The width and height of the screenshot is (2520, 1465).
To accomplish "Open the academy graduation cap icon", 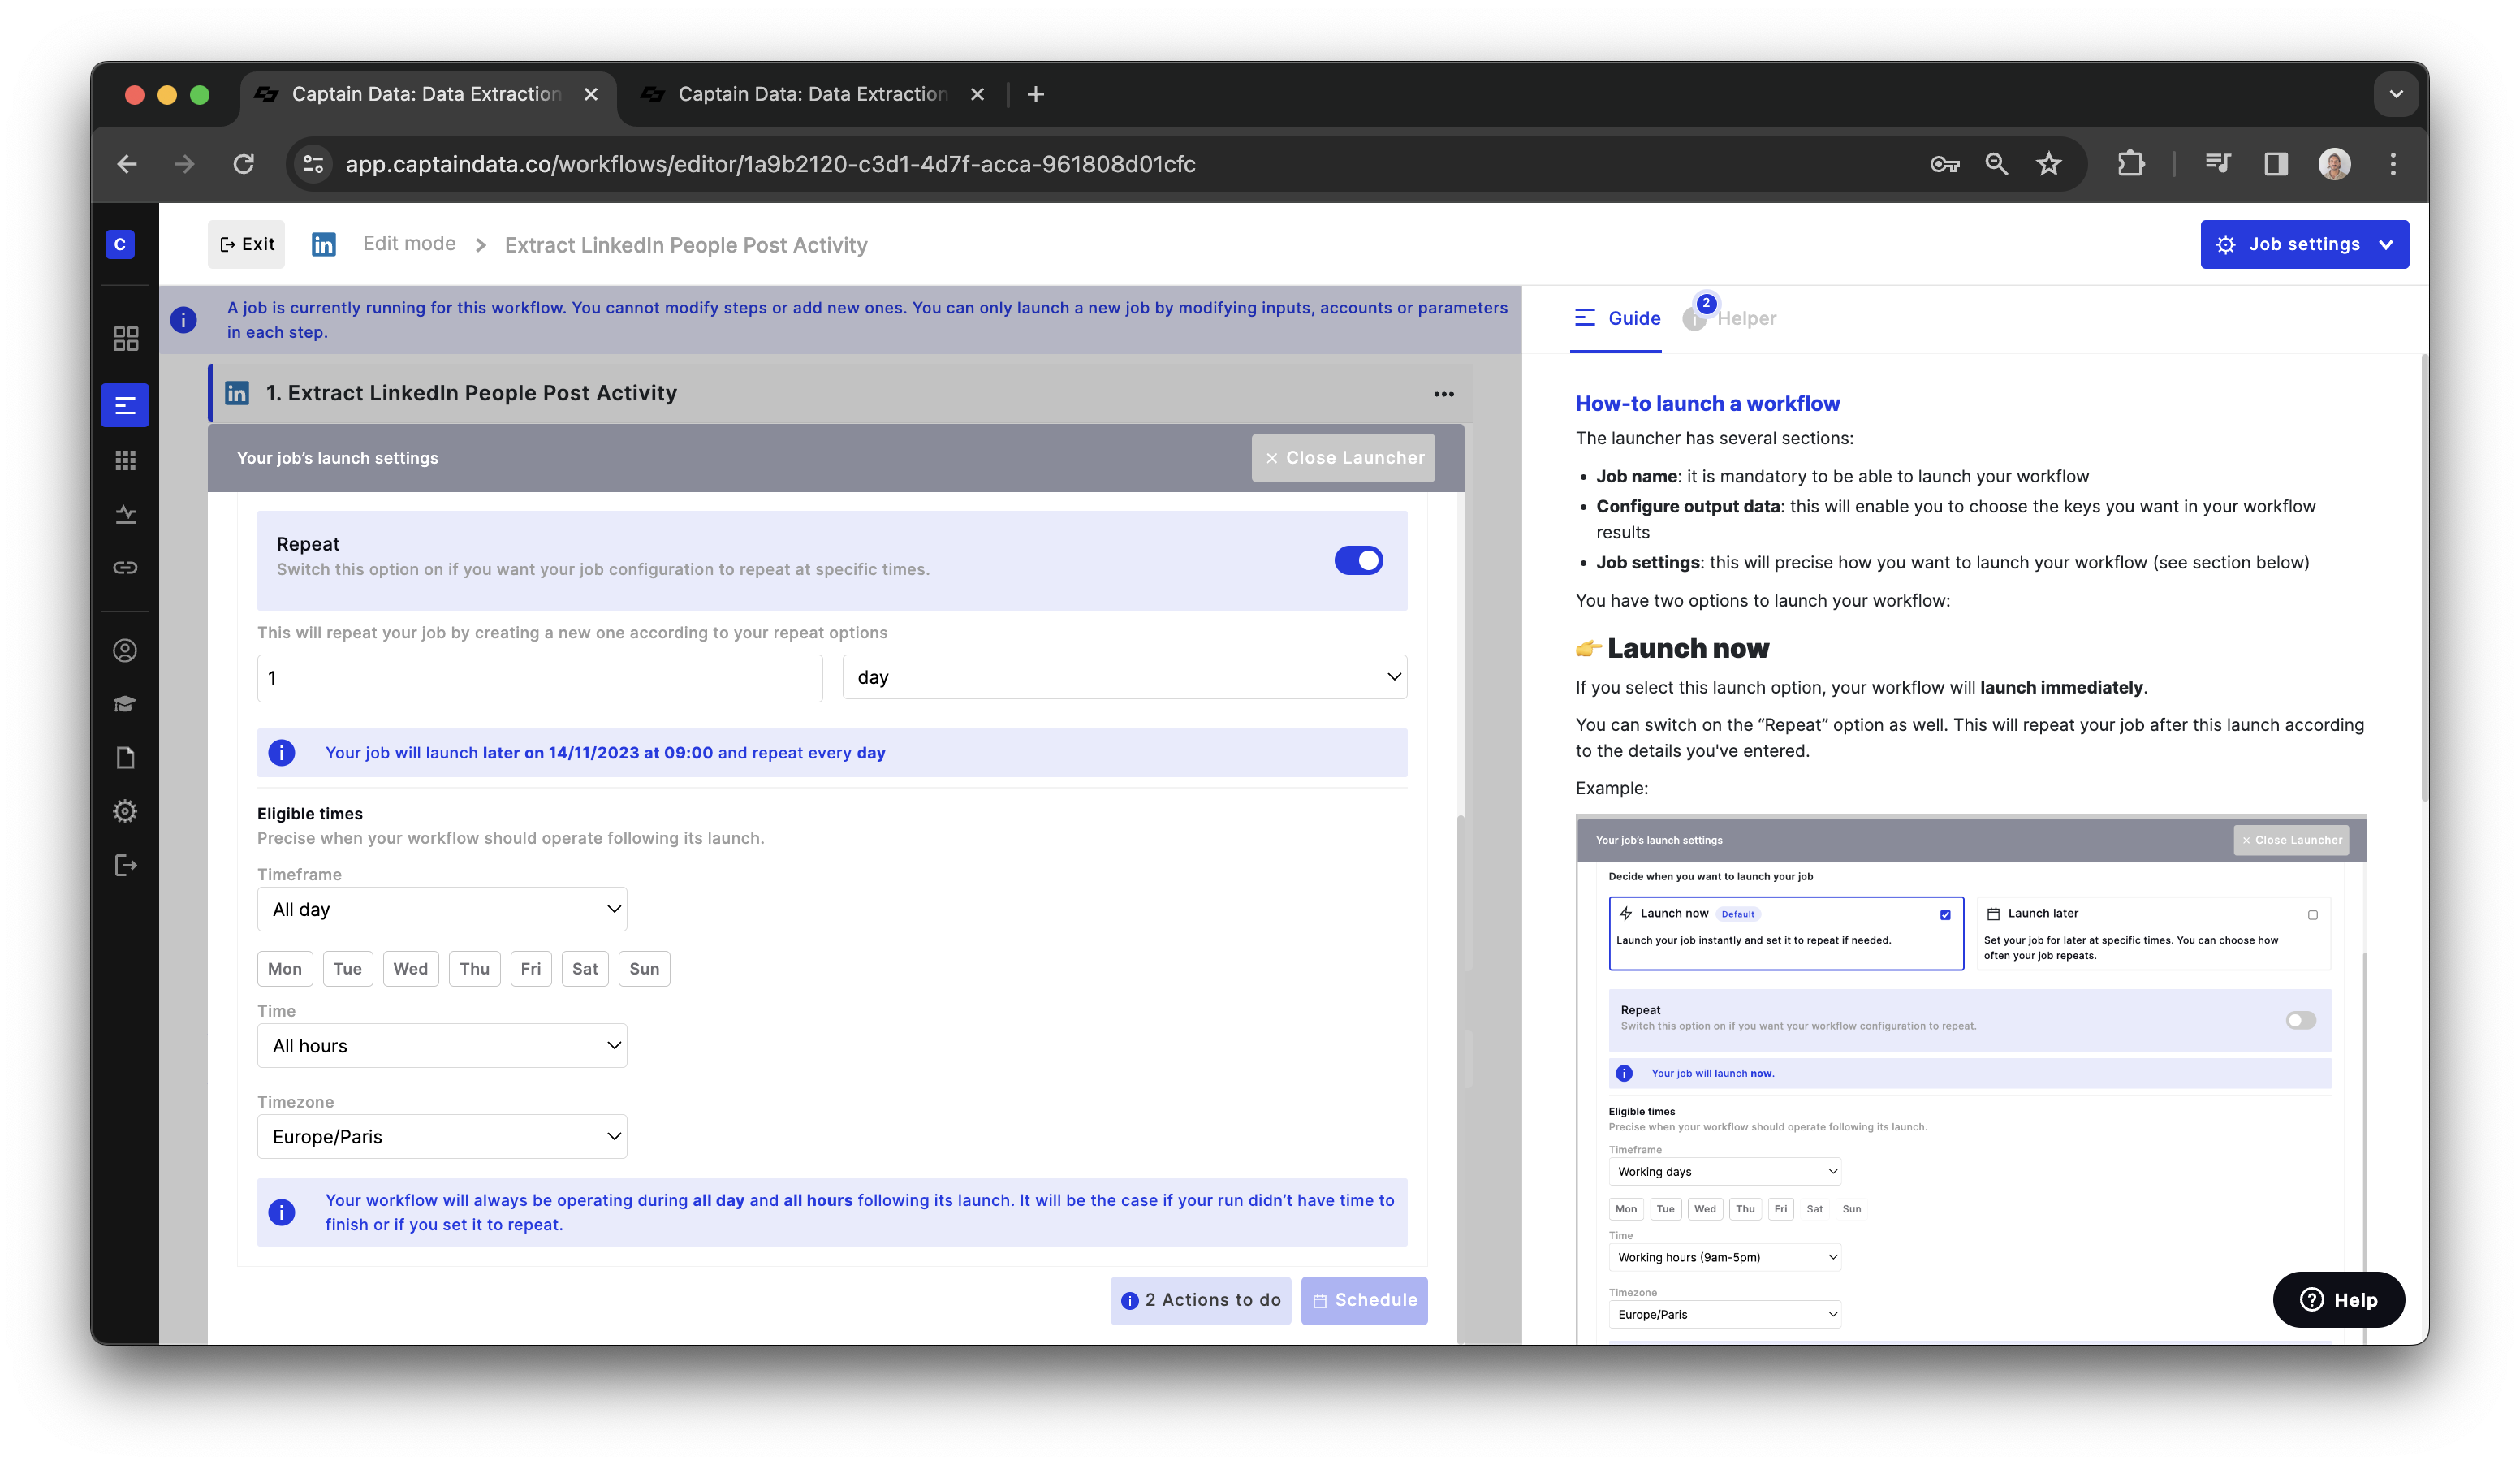I will (x=125, y=704).
